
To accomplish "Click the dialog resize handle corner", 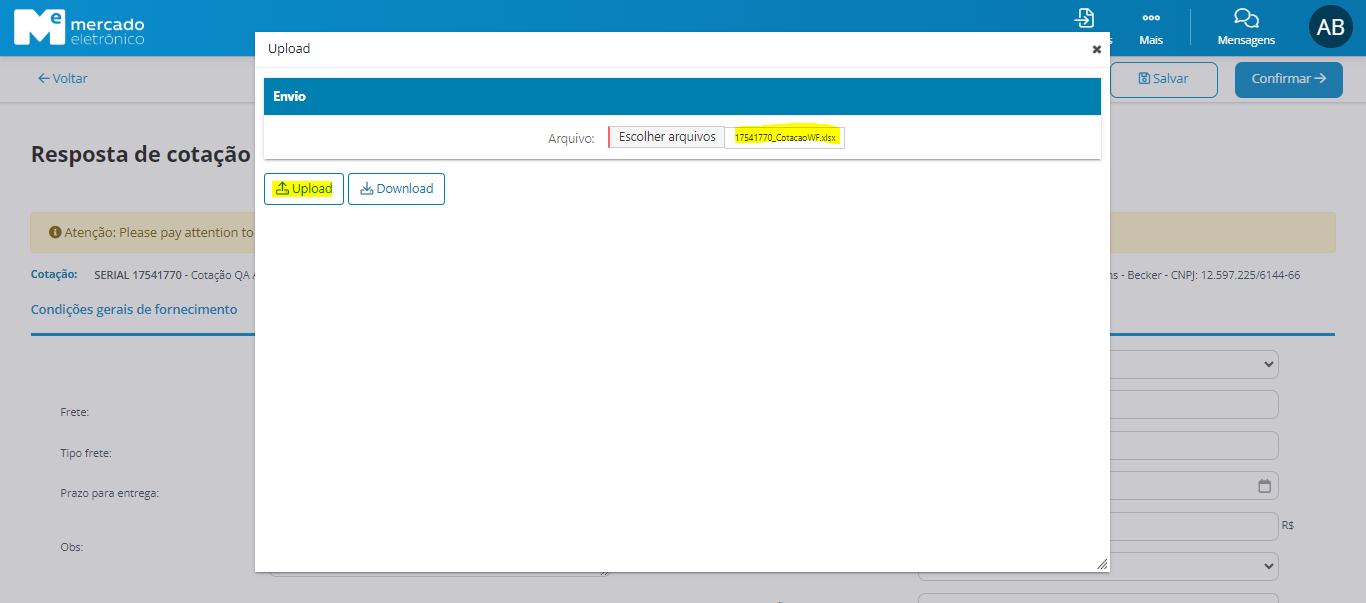I will point(1102,565).
